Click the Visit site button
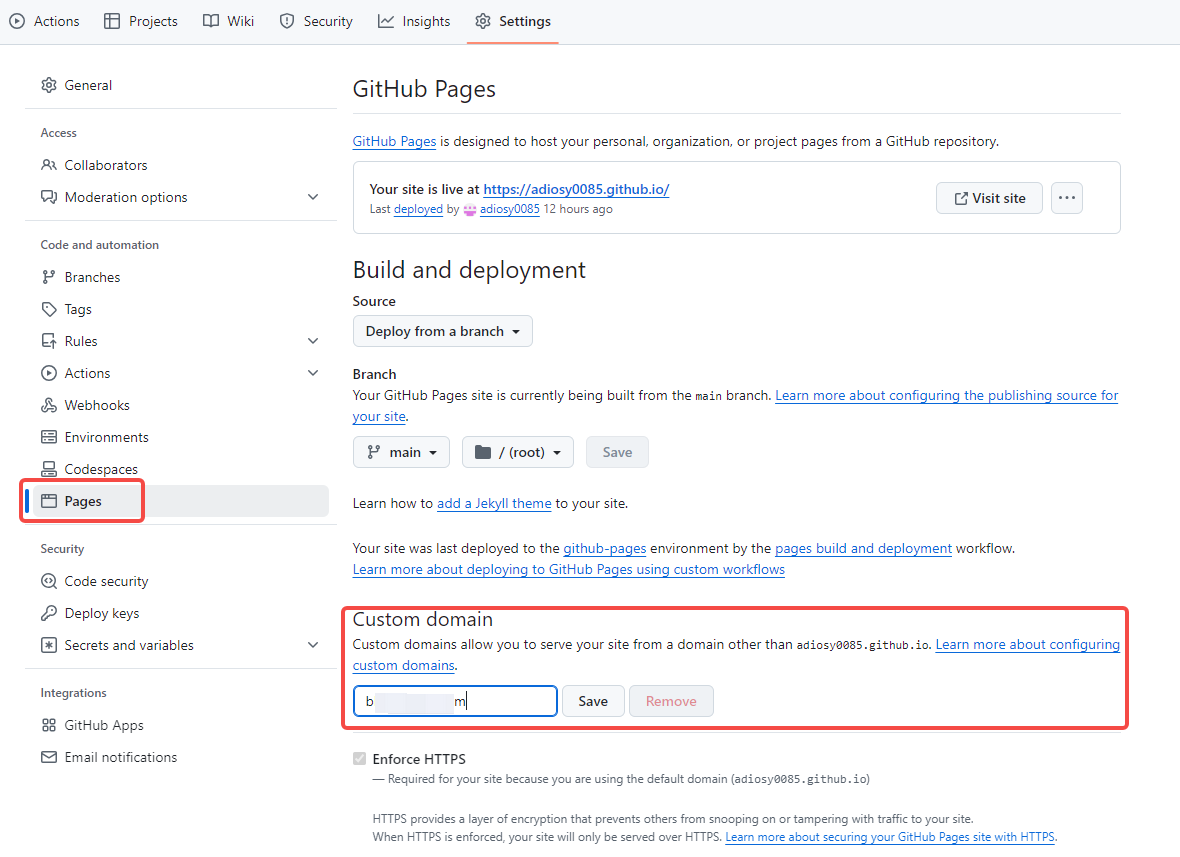The width and height of the screenshot is (1180, 857). [989, 198]
